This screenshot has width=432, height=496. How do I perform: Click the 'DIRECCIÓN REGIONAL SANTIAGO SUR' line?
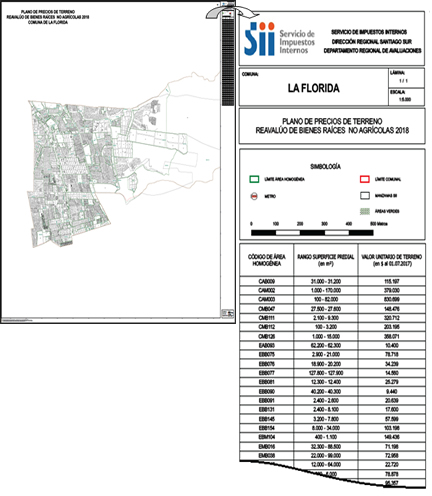(371, 42)
